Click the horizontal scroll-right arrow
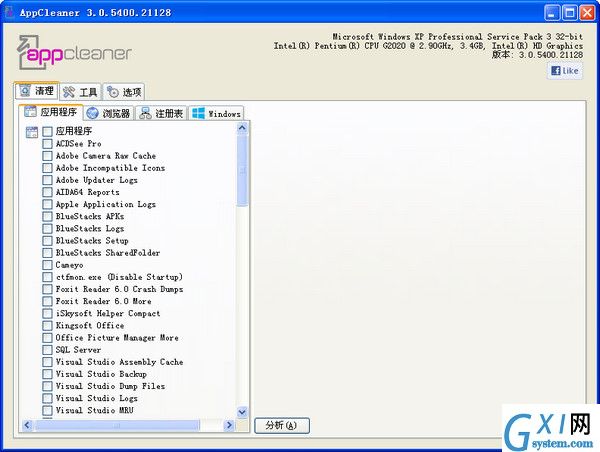 (229, 425)
